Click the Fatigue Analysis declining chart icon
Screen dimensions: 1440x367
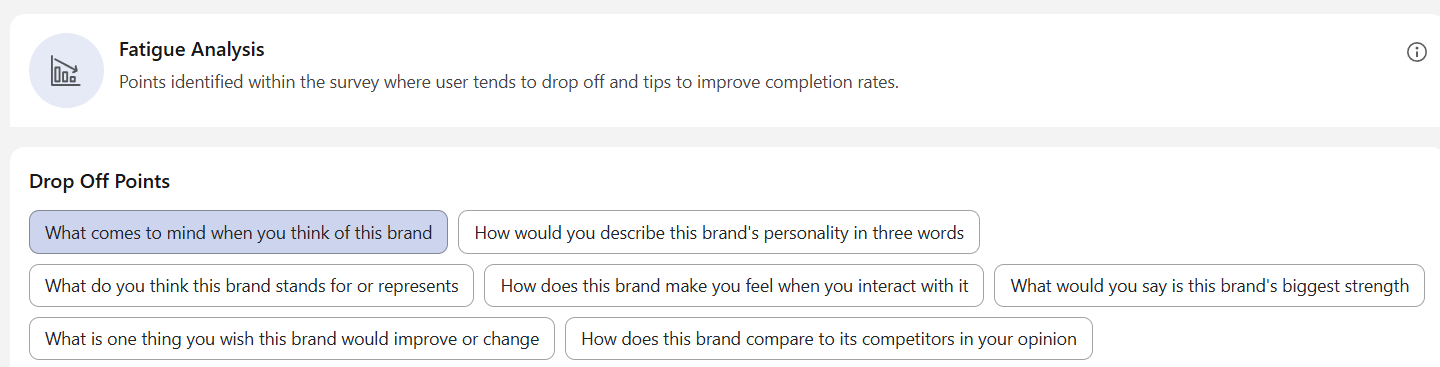[x=66, y=70]
